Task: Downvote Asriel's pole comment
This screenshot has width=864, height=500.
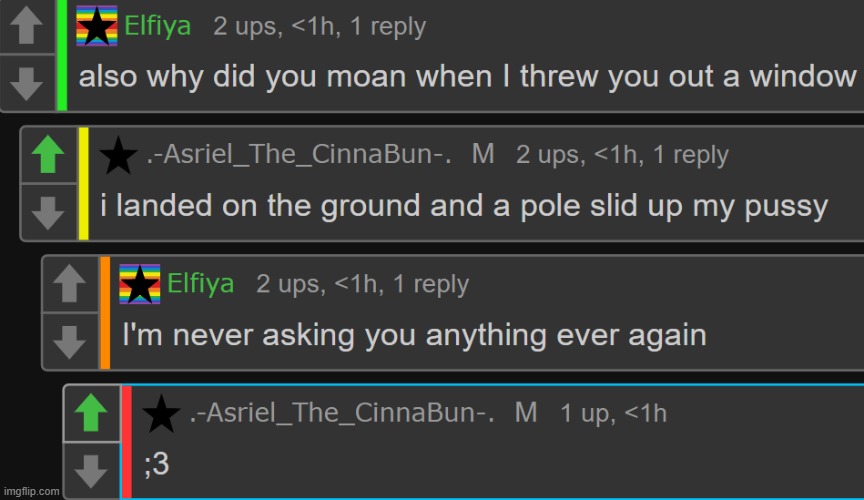Action: pos(48,213)
